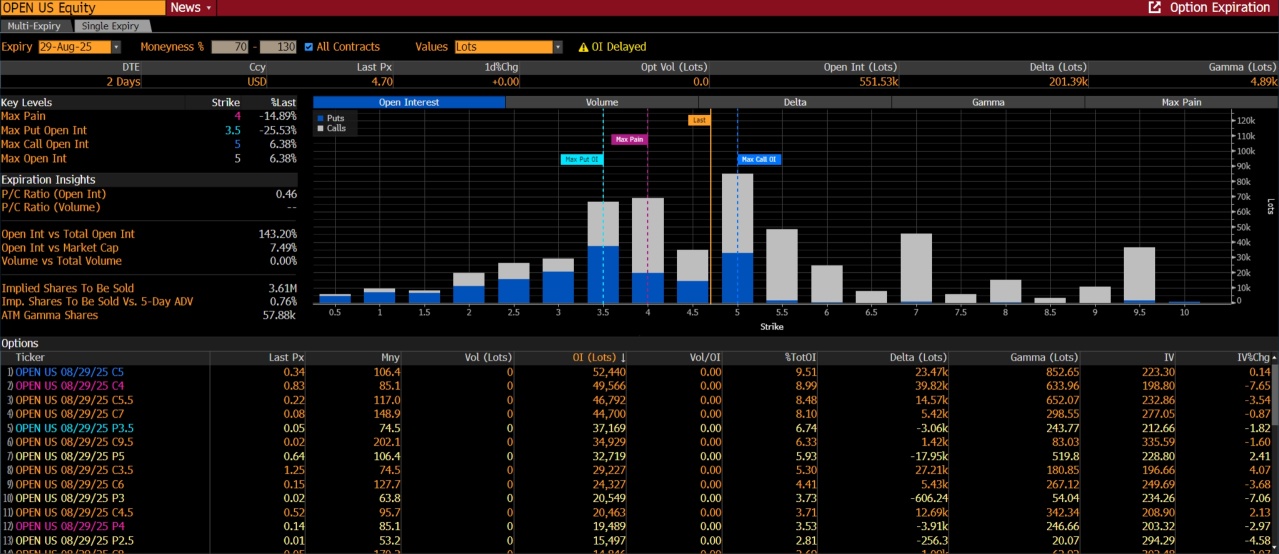Open the OPEN US 08/29/25 C5 option row
The height and width of the screenshot is (554, 1279).
(69, 372)
